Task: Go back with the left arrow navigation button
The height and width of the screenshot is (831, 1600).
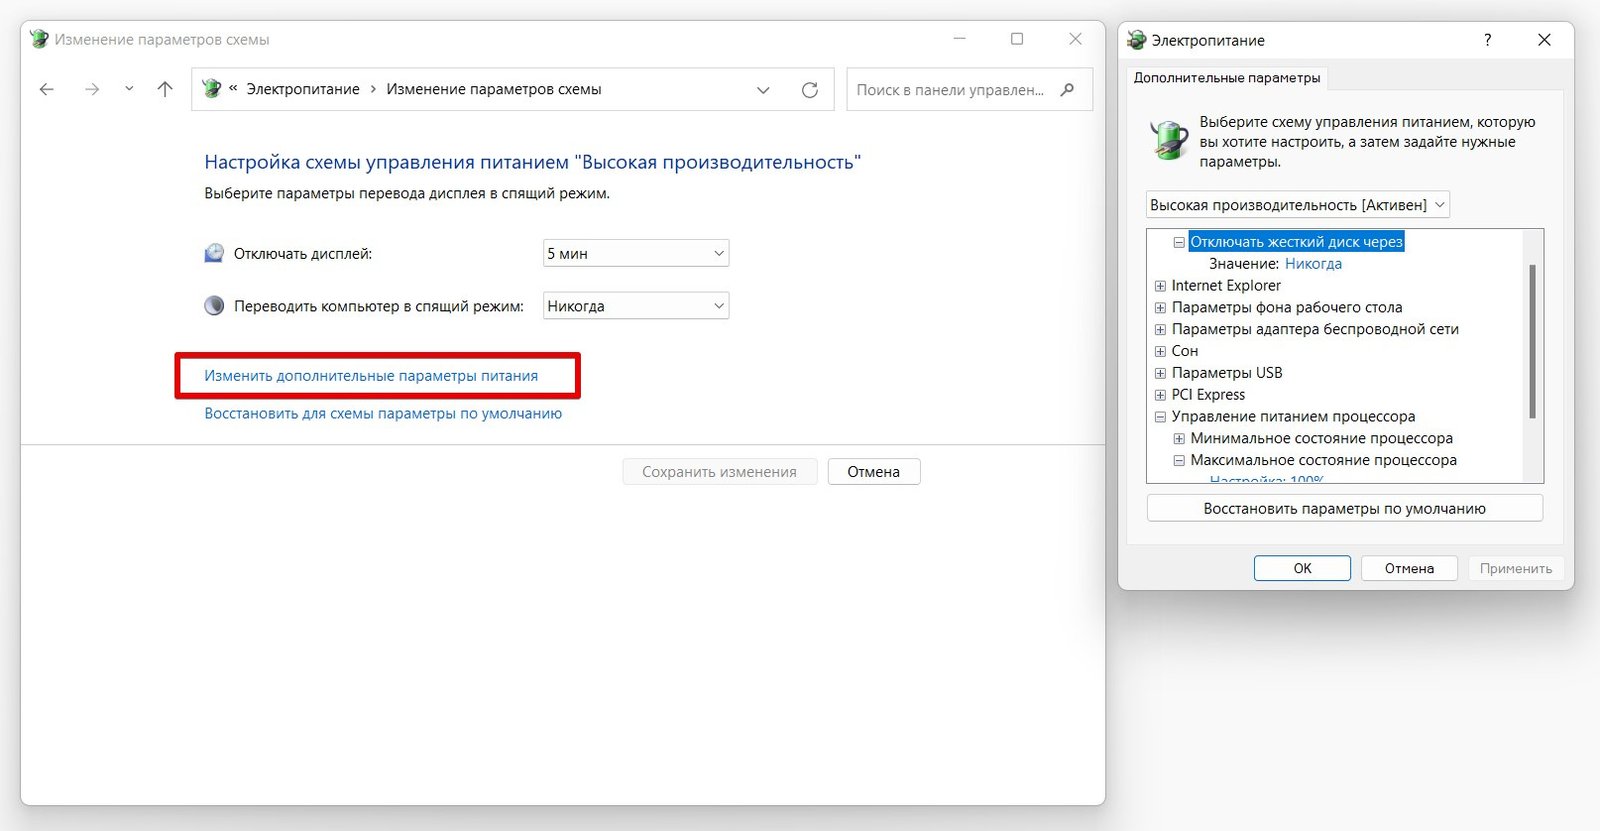Action: [47, 89]
